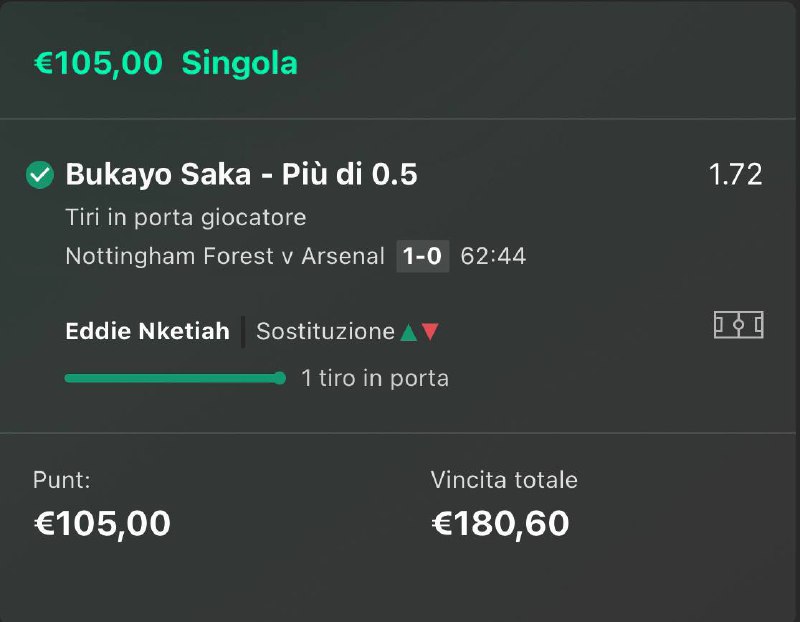Click the Eddie Nketiah player name
This screenshot has height=622, width=800.
point(147,331)
